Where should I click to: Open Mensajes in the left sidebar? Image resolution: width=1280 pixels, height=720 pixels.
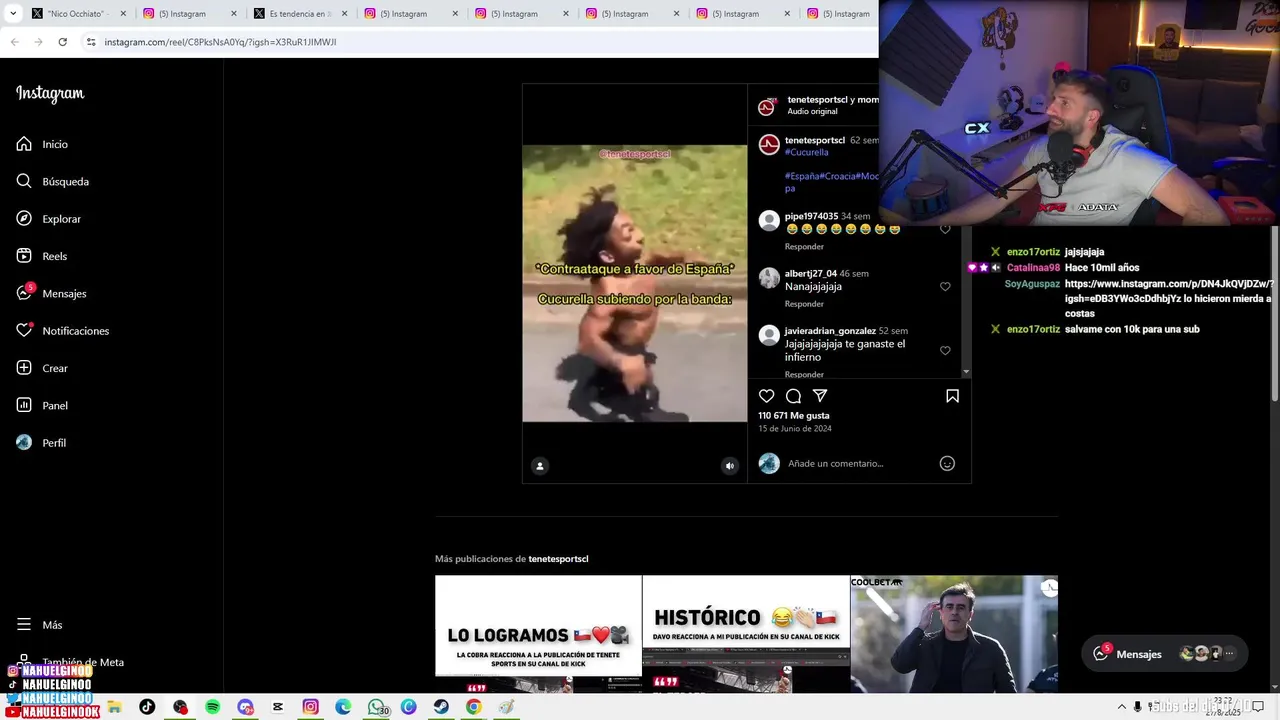[x=51, y=293]
